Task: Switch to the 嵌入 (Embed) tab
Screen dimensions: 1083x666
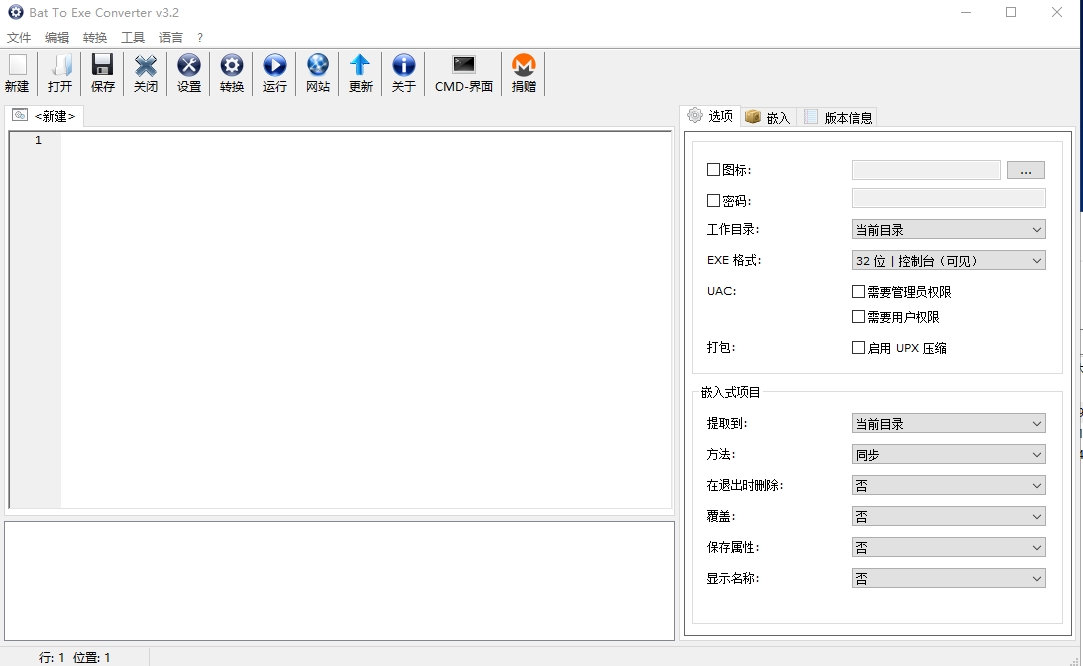Action: tap(768, 117)
